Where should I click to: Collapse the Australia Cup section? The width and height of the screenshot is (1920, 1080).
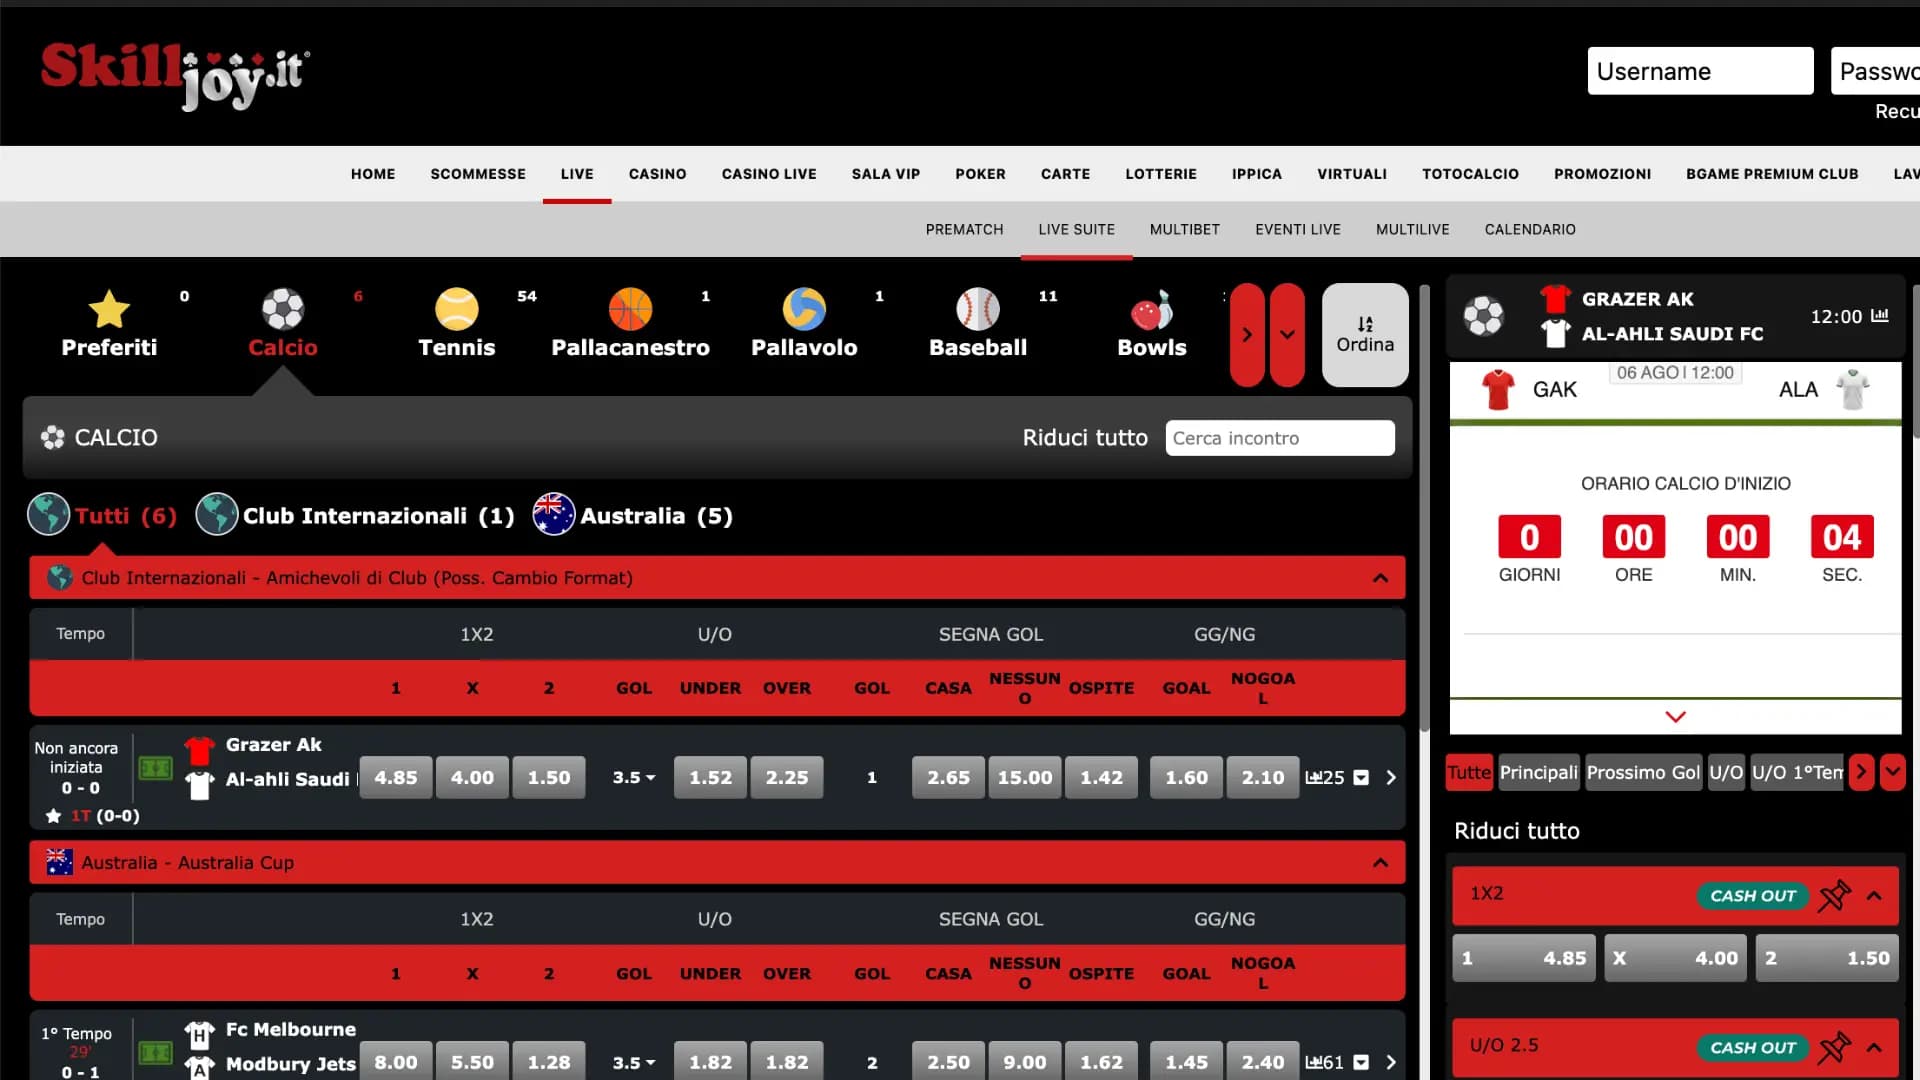pos(1381,862)
